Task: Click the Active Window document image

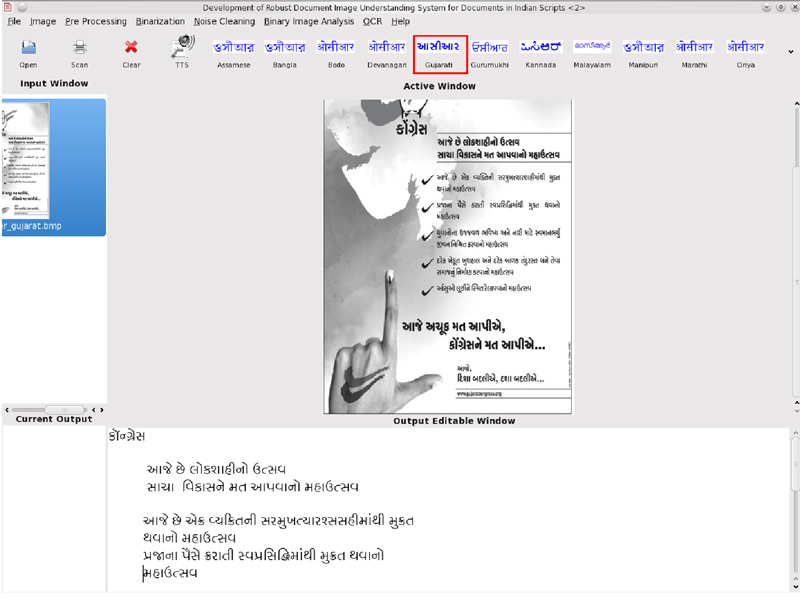Action: click(x=447, y=257)
